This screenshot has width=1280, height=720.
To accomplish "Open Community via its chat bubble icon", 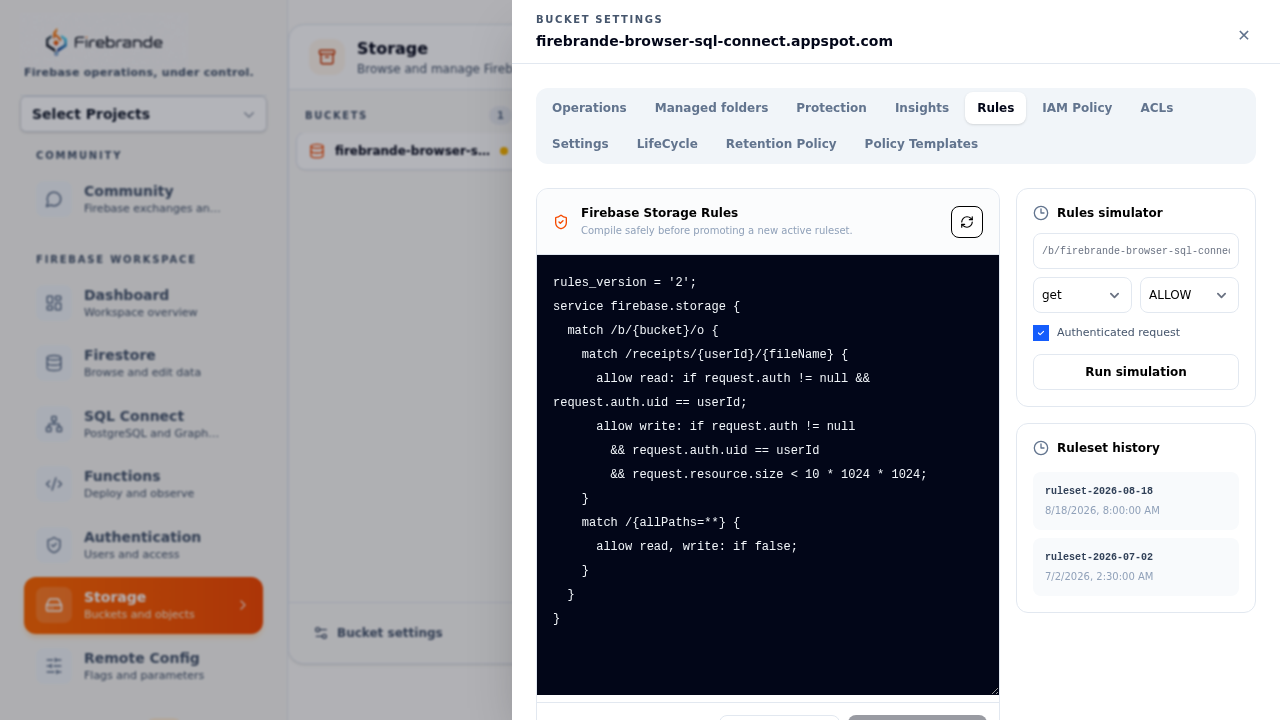I will [54, 199].
